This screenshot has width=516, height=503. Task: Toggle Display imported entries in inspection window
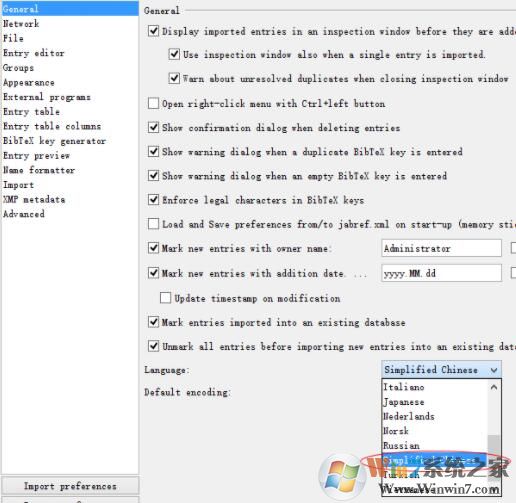[x=153, y=31]
